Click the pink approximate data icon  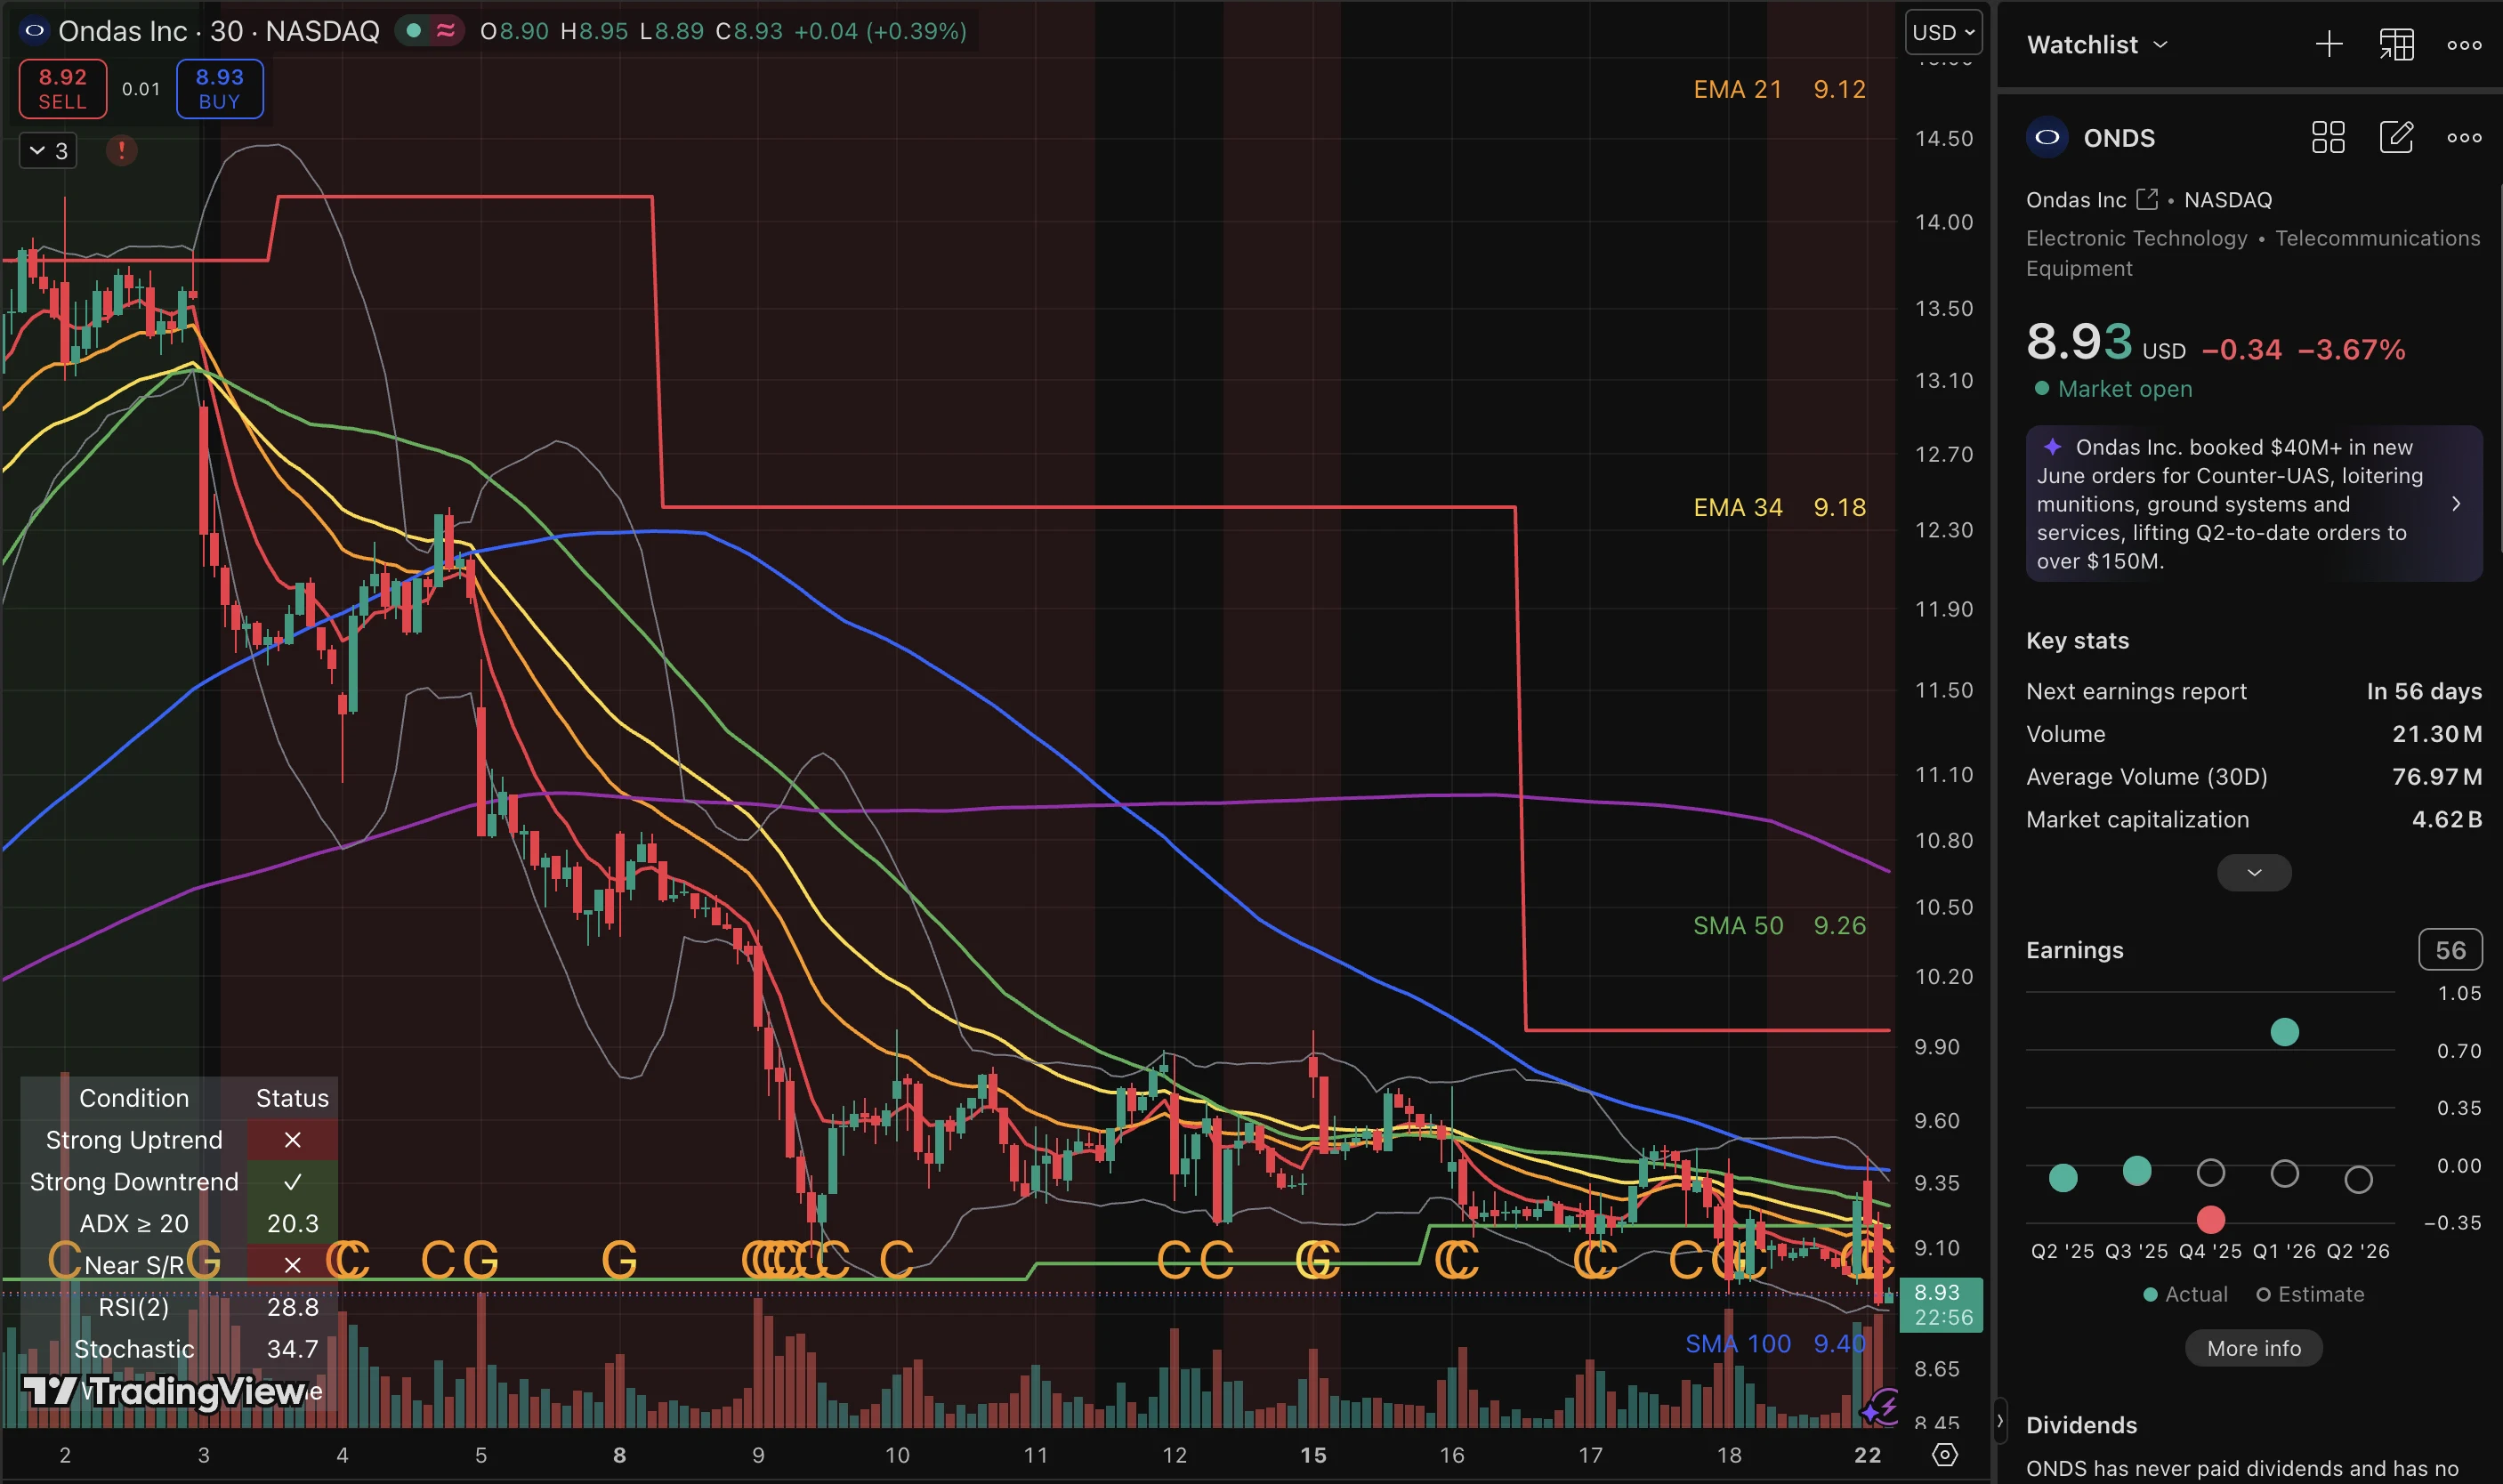point(445,31)
